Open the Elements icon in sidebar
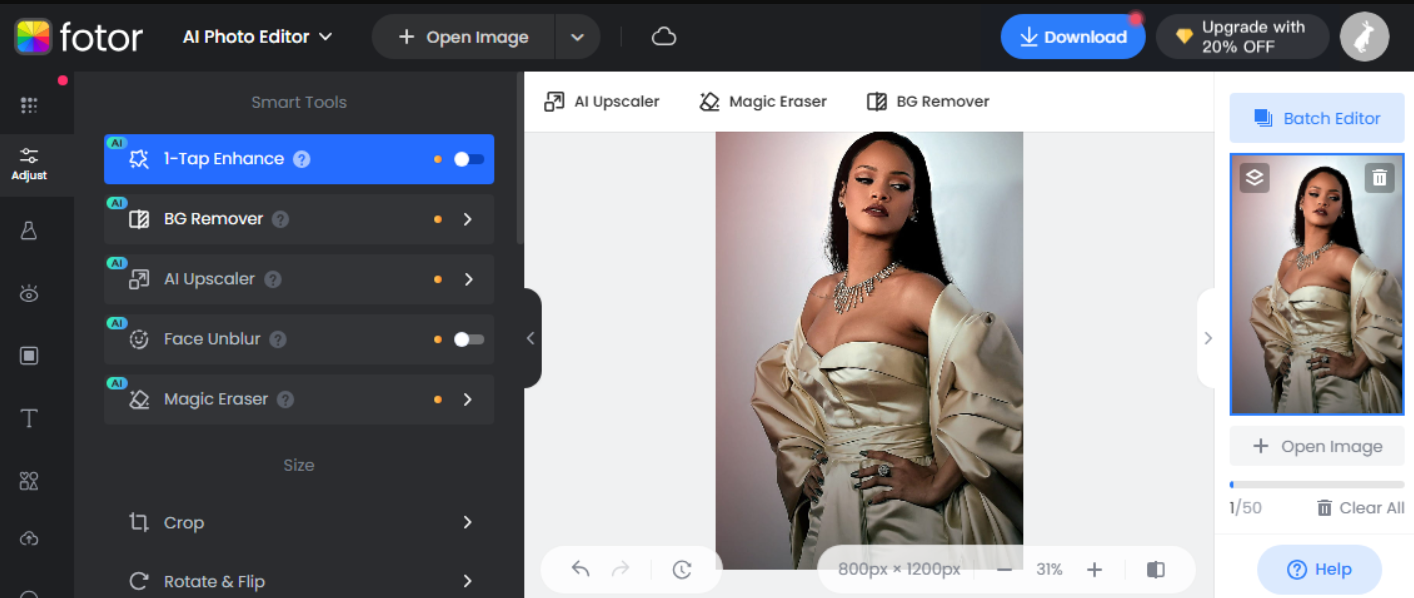 pos(29,481)
